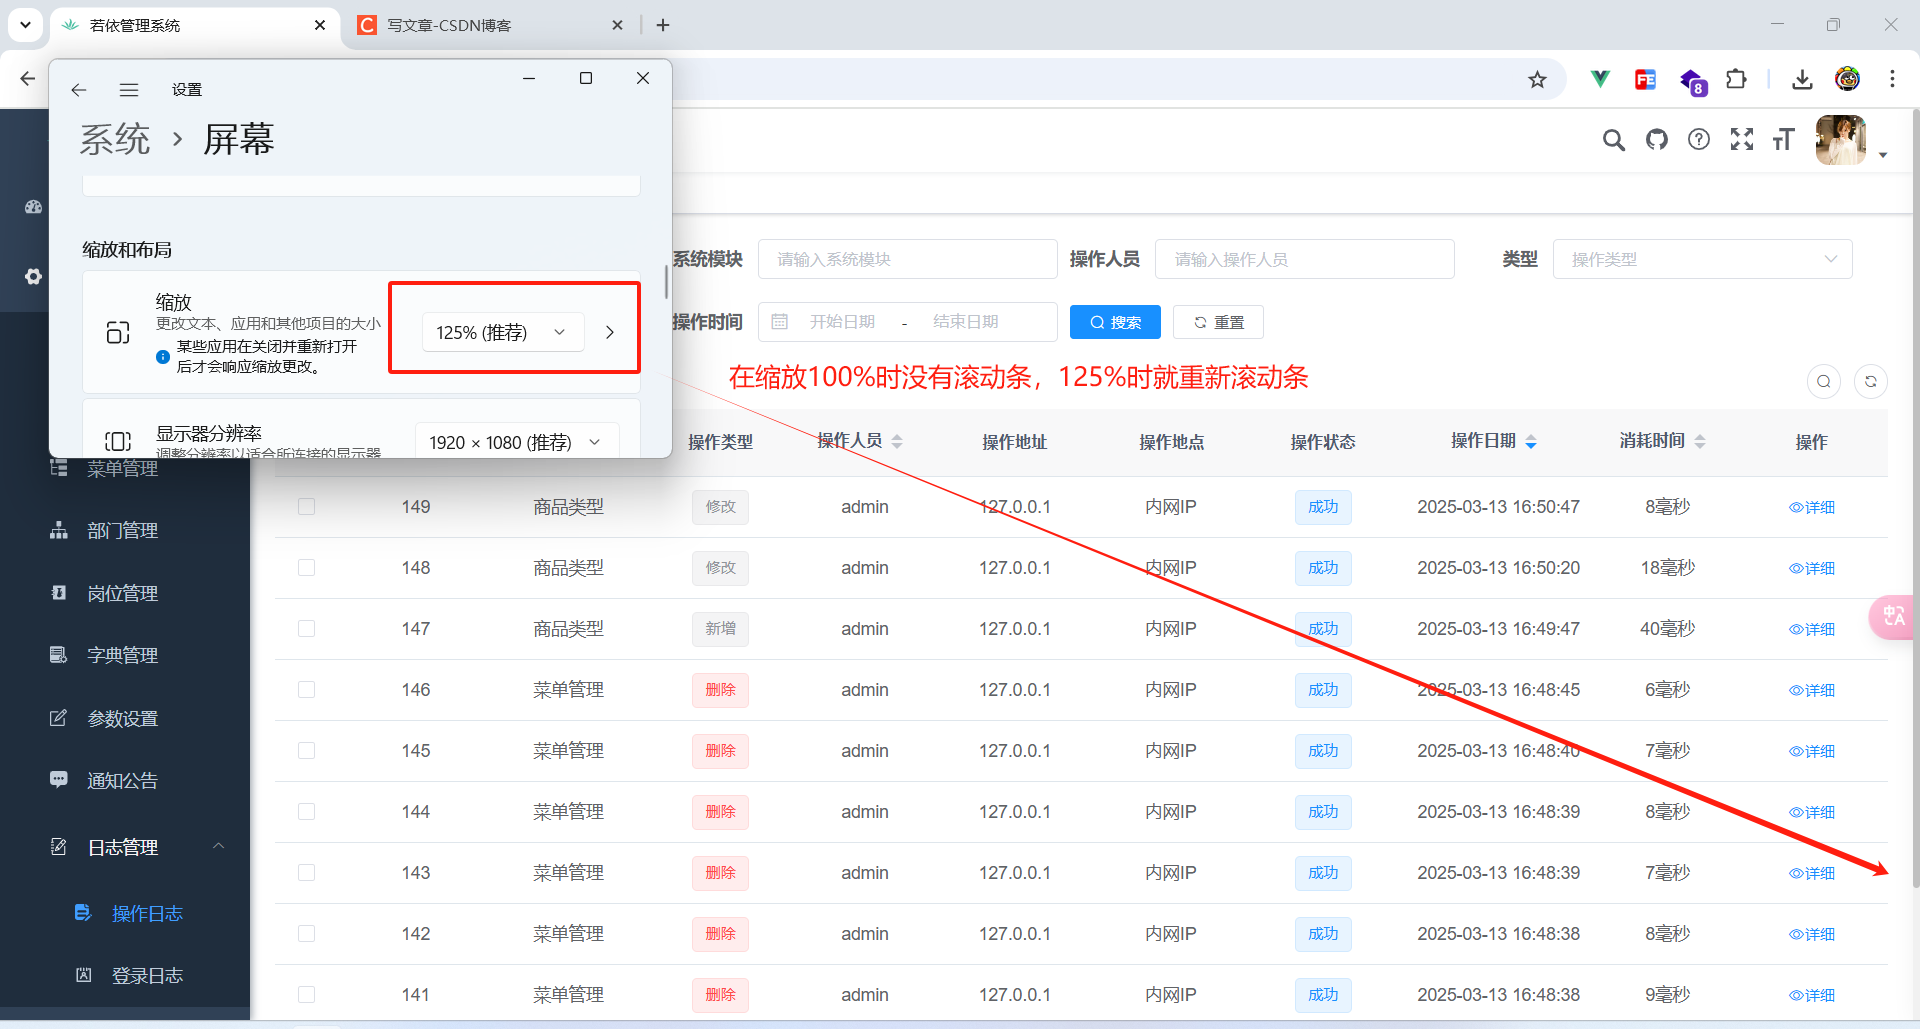
Task: Toggle fullscreen mode icon
Action: coord(1742,140)
